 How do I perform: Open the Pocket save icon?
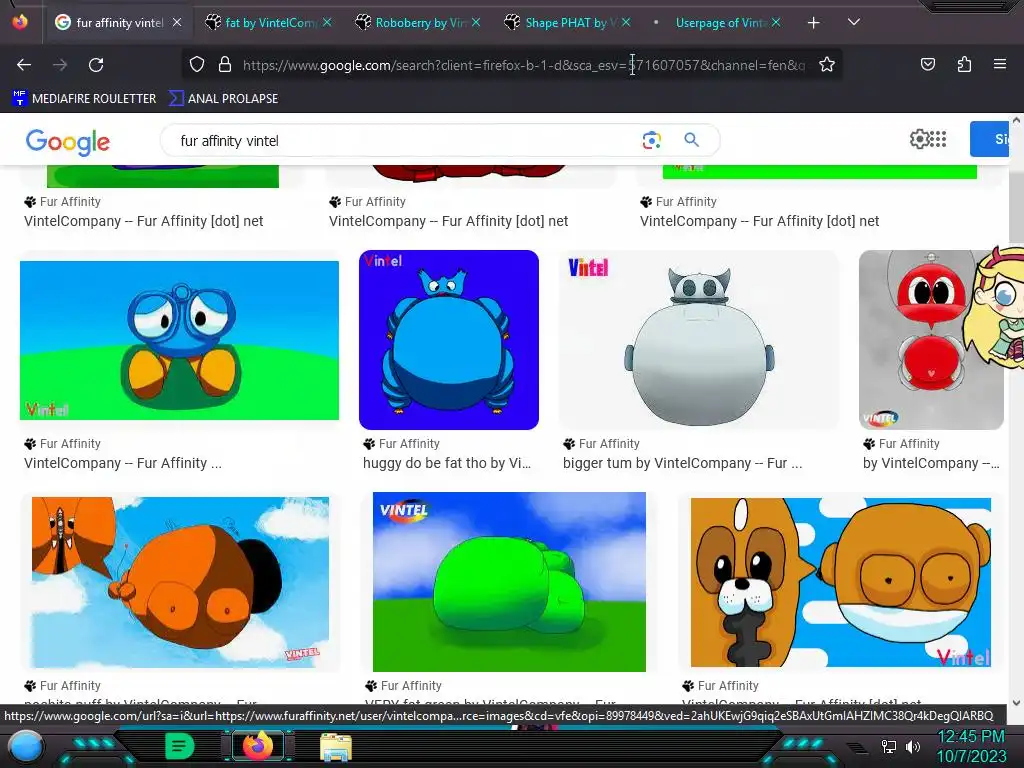927,65
